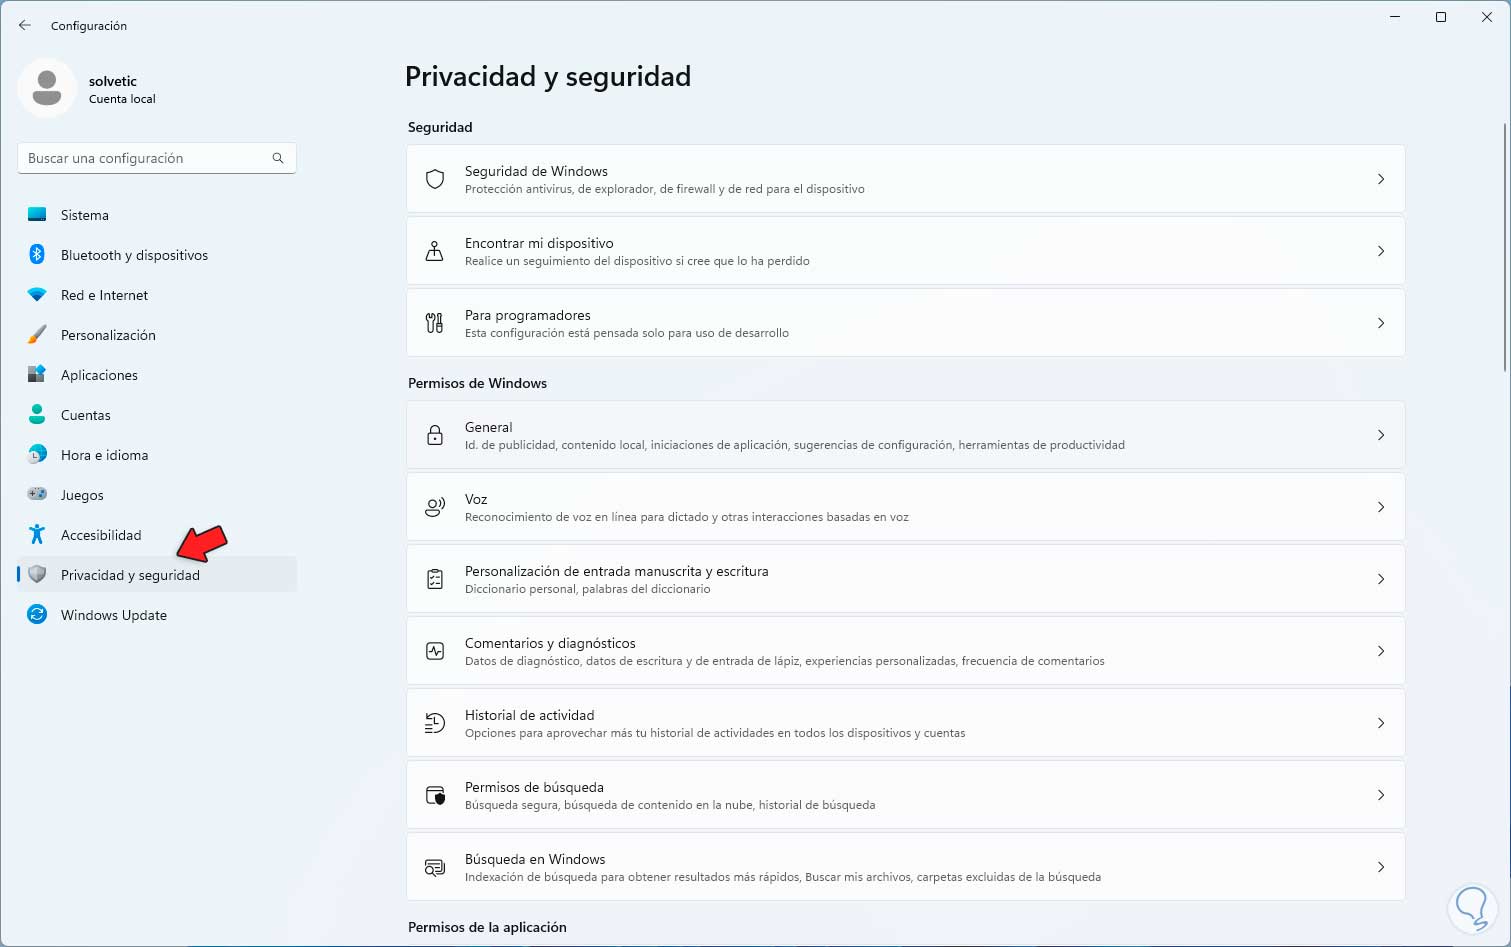Expand the Comentarios y diagnósticos chevron
This screenshot has height=947, width=1511.
coord(1380,651)
